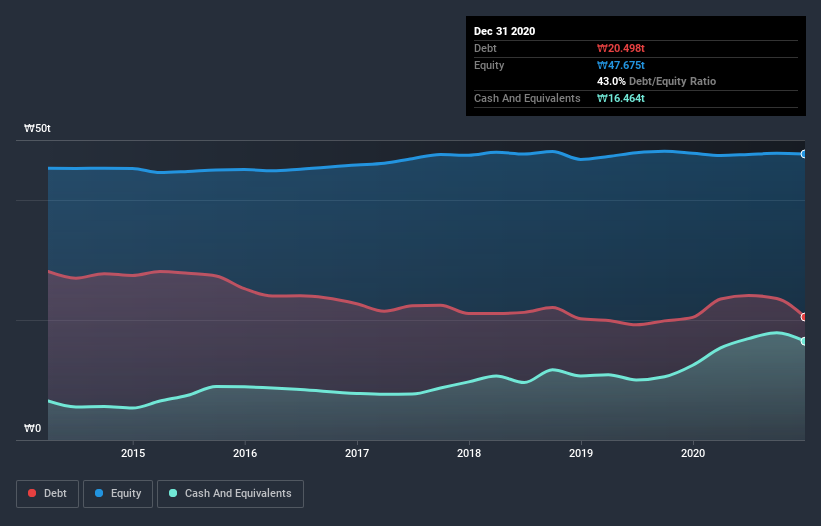Click the Equity row label in tooltip
Viewport: 821px width, 526px height.
click(x=489, y=65)
